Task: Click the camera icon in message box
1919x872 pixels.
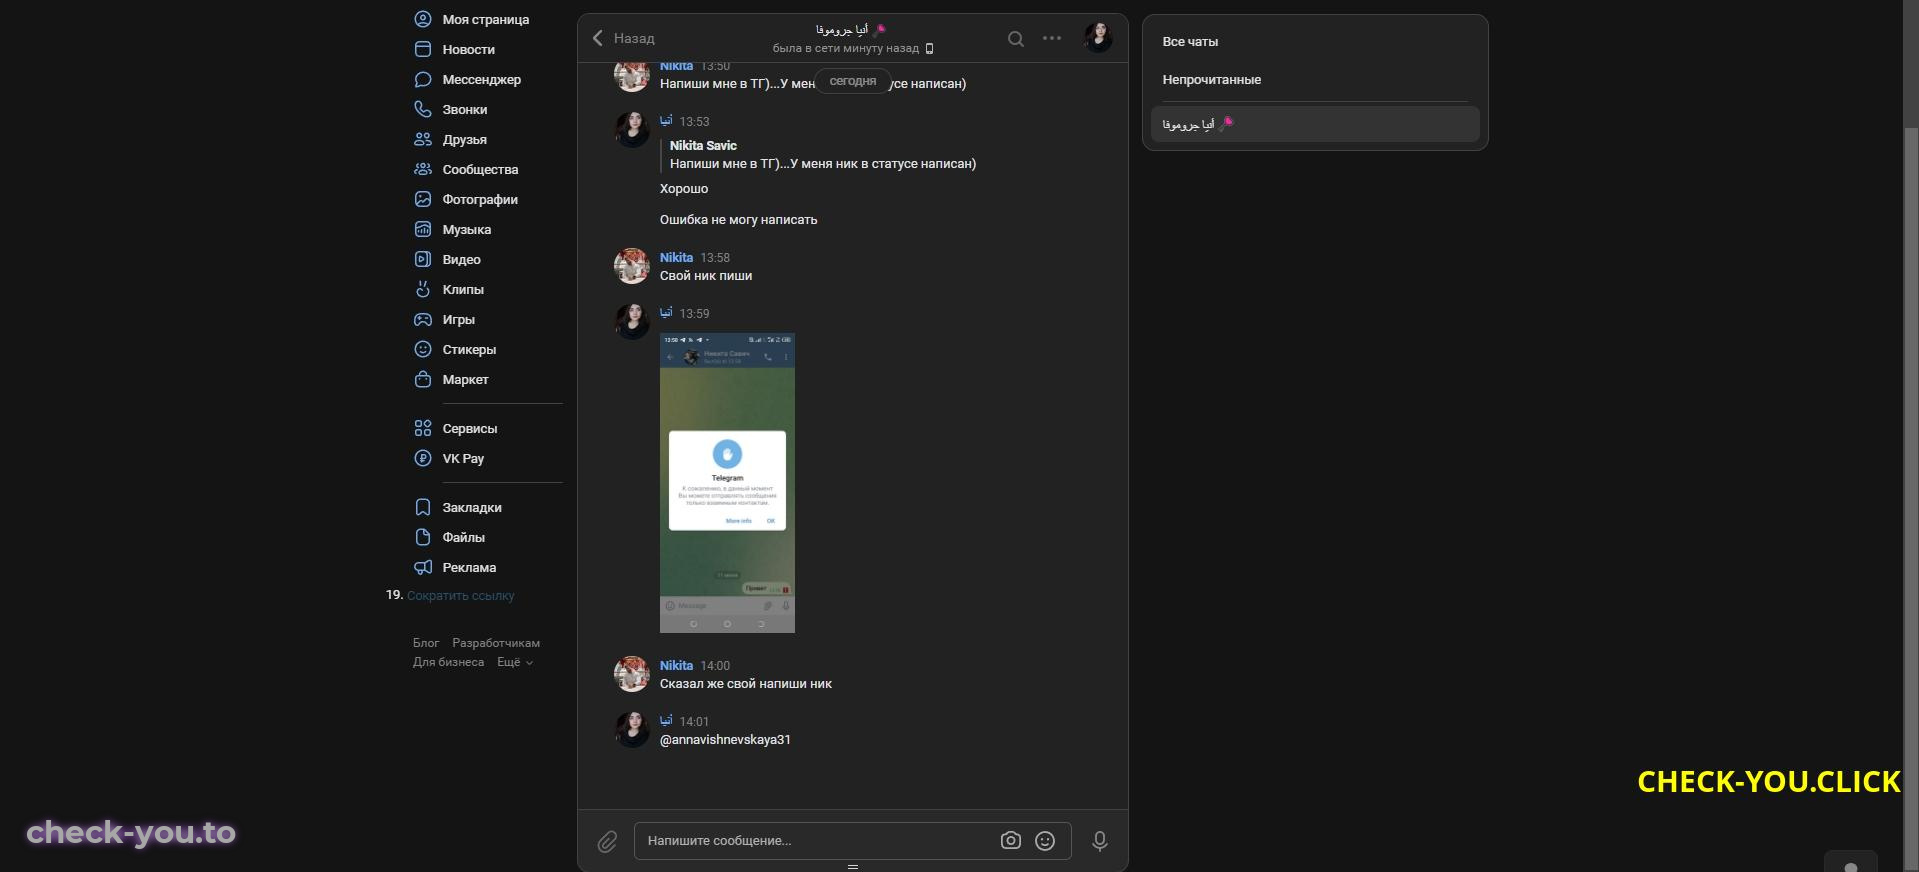Action: click(x=1011, y=841)
